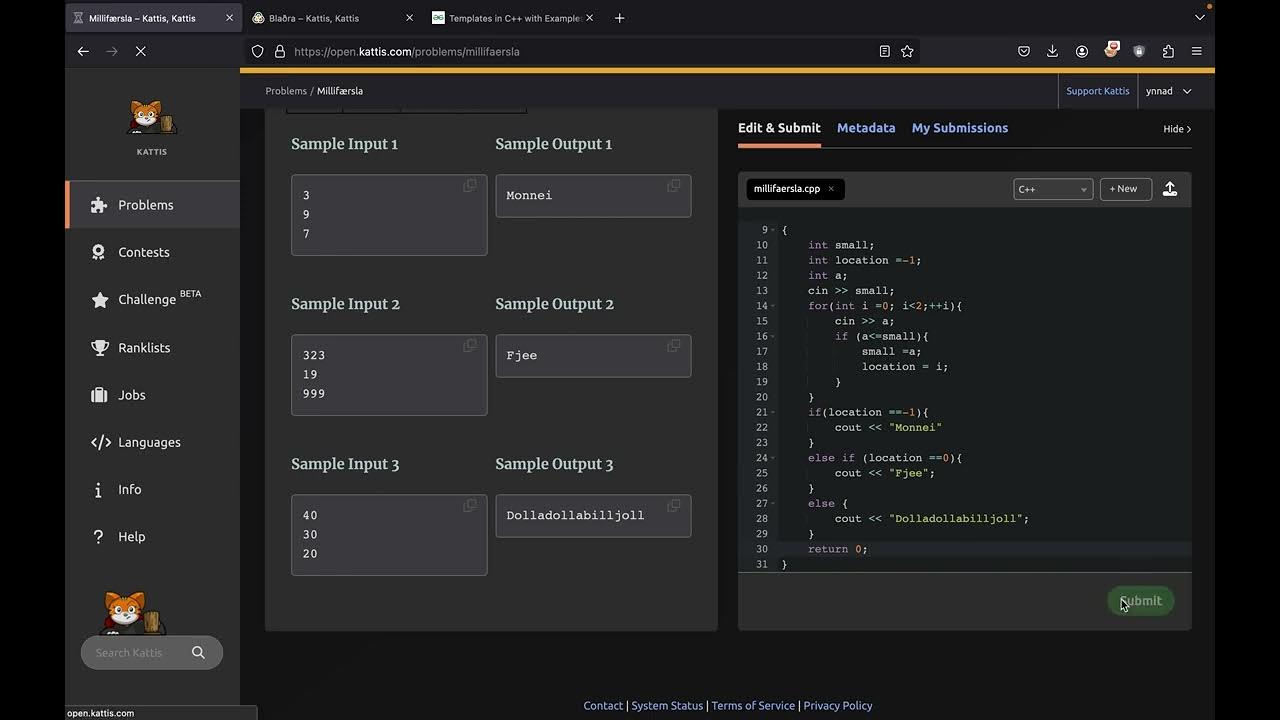The height and width of the screenshot is (720, 1280).
Task: Copy Sample Input 1 contents
Action: pyautogui.click(x=469, y=186)
